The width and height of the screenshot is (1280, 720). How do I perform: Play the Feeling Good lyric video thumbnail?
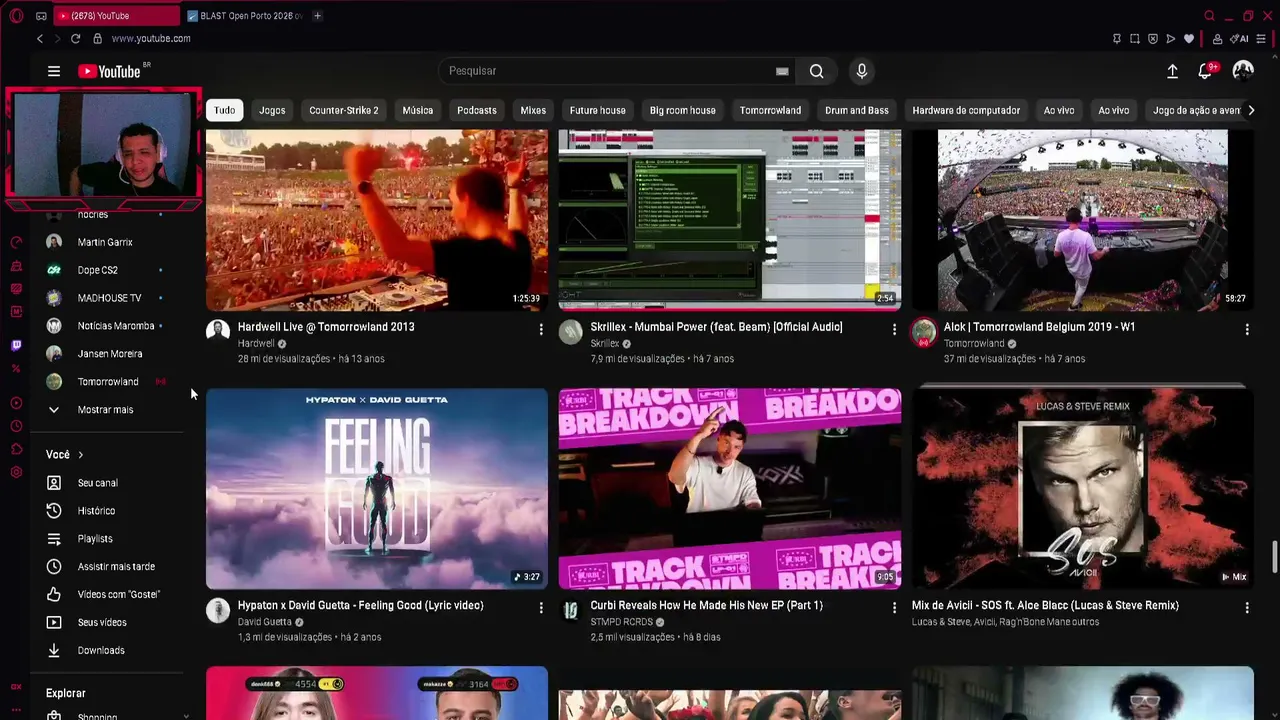pyautogui.click(x=377, y=489)
